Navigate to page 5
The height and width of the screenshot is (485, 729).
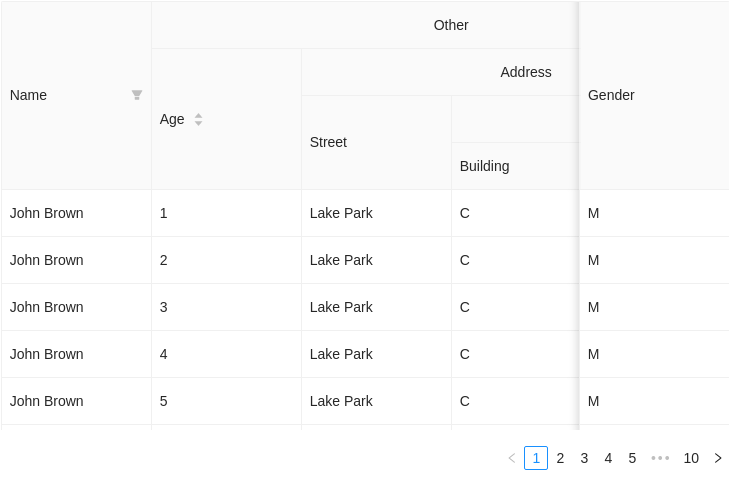click(x=632, y=458)
